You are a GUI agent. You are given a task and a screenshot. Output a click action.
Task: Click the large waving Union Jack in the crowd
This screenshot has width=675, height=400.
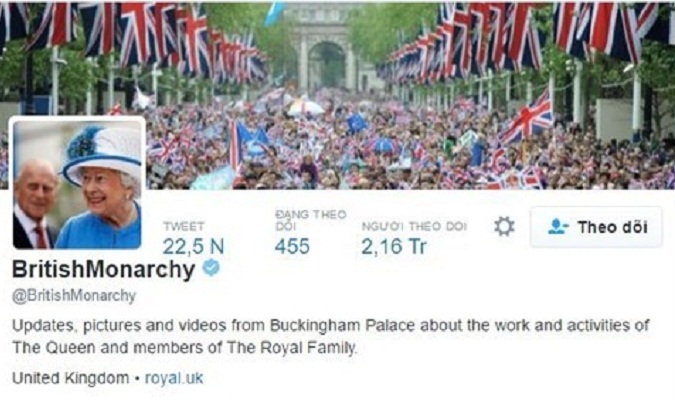pos(526,117)
